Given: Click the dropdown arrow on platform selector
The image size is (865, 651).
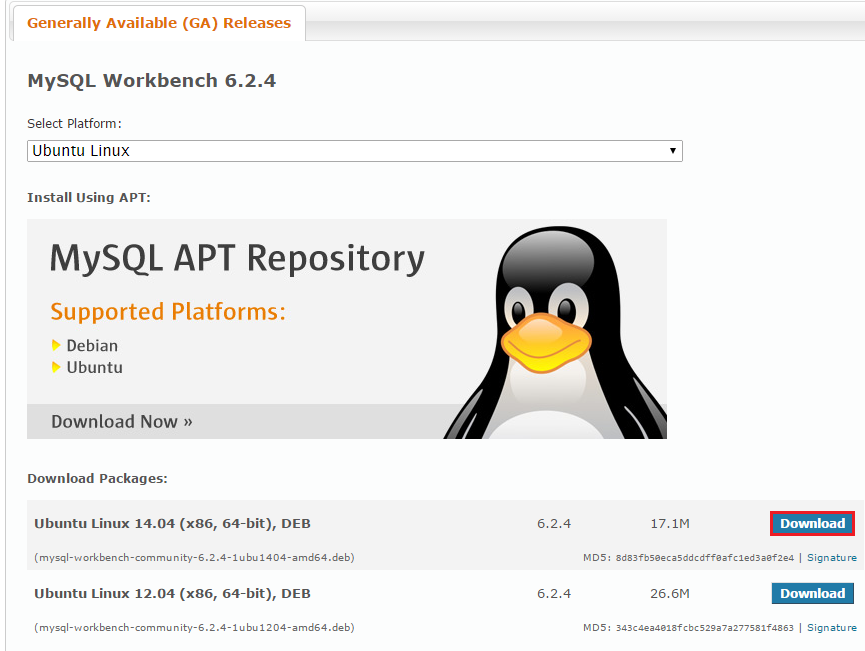Looking at the screenshot, I should pos(673,150).
